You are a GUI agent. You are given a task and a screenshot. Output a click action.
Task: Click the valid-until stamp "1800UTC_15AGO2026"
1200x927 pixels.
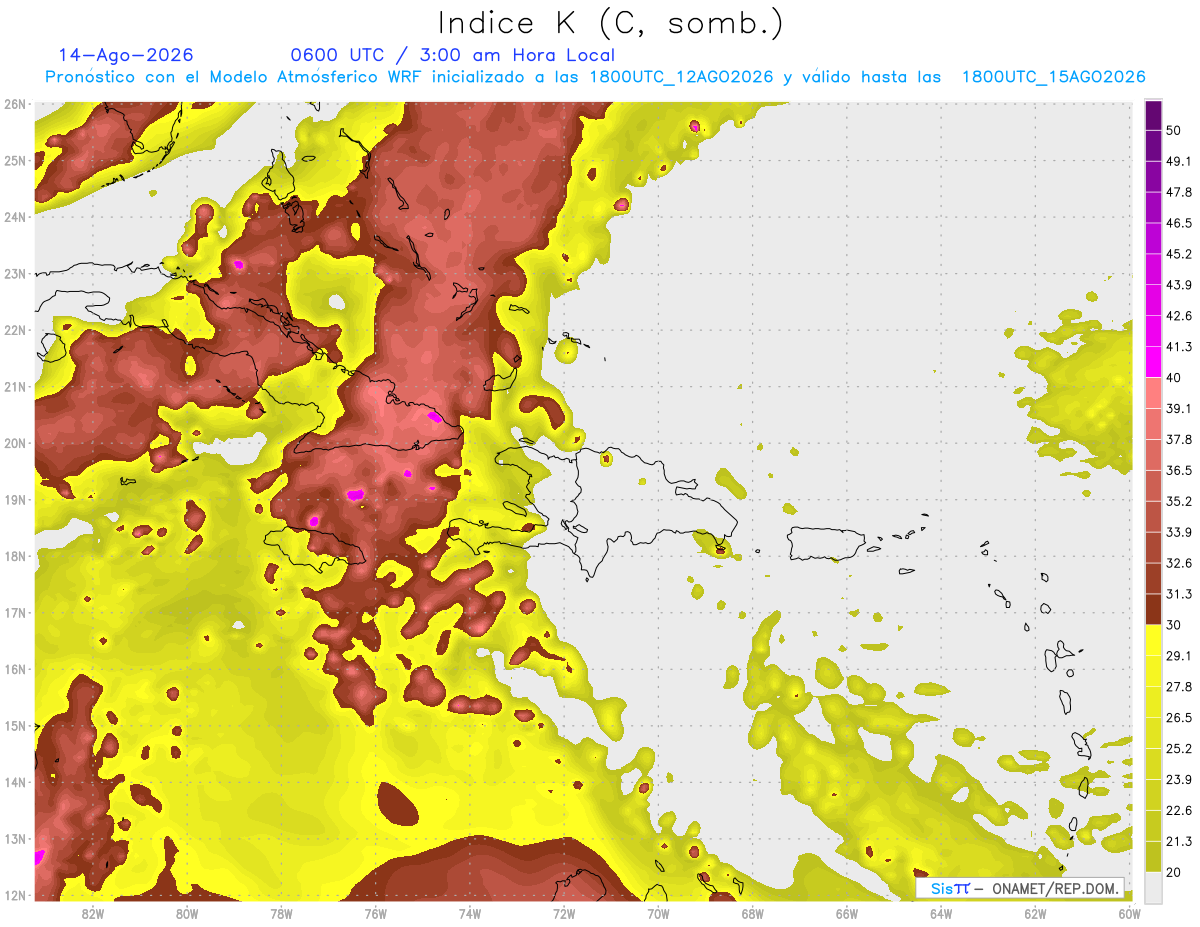pyautogui.click(x=1054, y=77)
